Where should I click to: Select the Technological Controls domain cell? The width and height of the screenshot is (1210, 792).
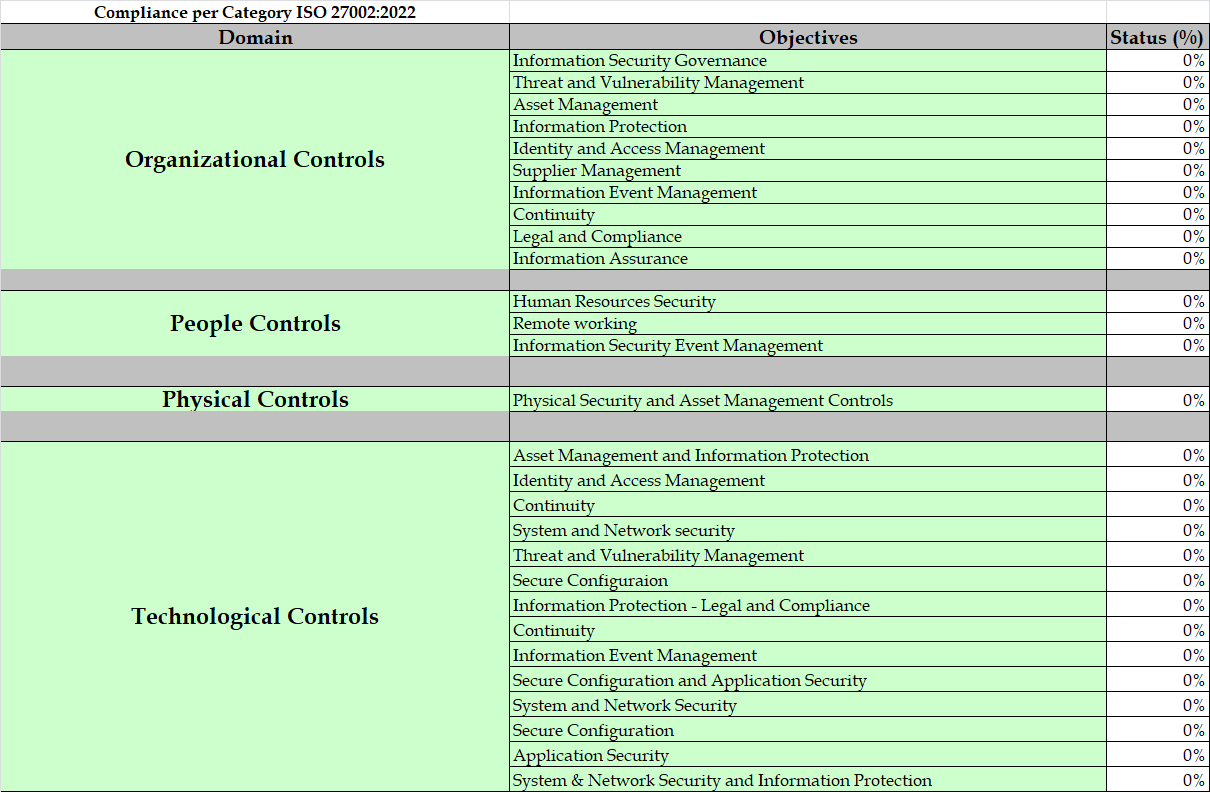point(255,617)
